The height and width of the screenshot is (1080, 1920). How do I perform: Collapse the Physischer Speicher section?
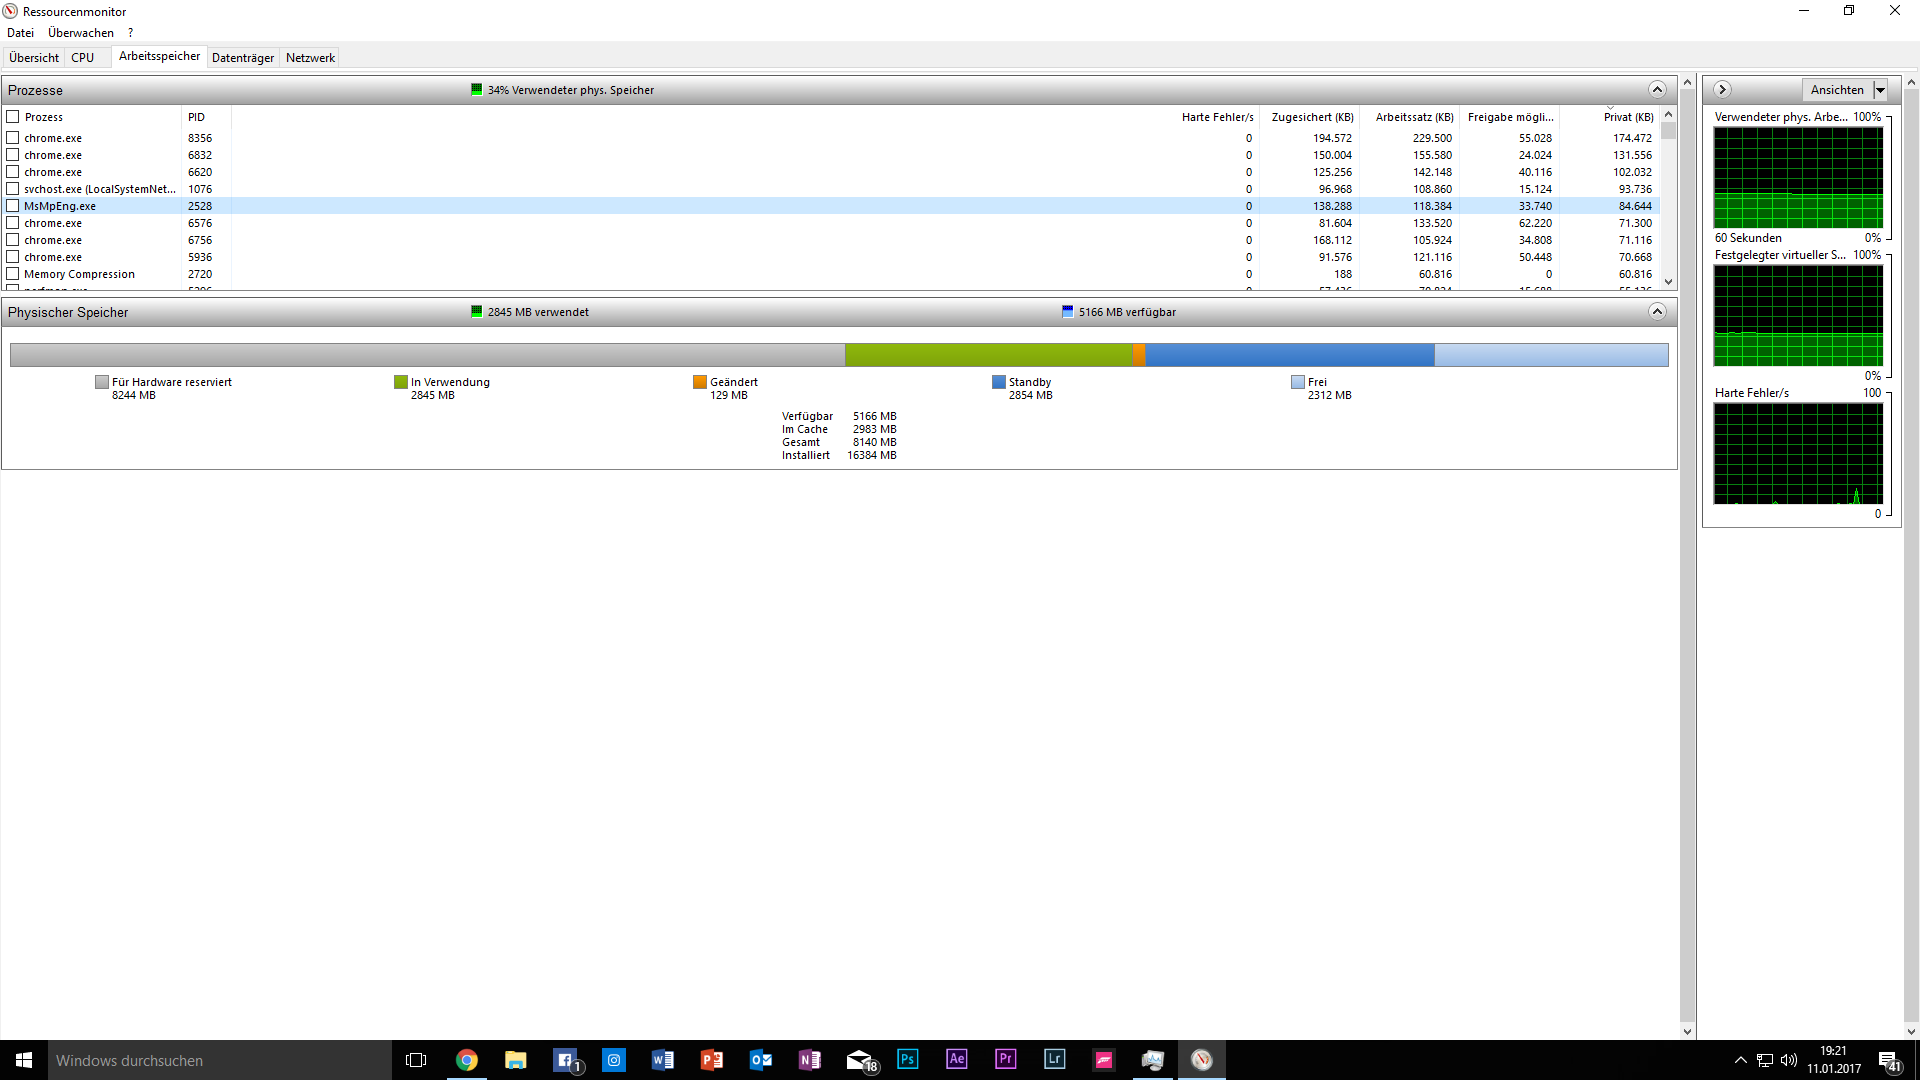[1657, 312]
